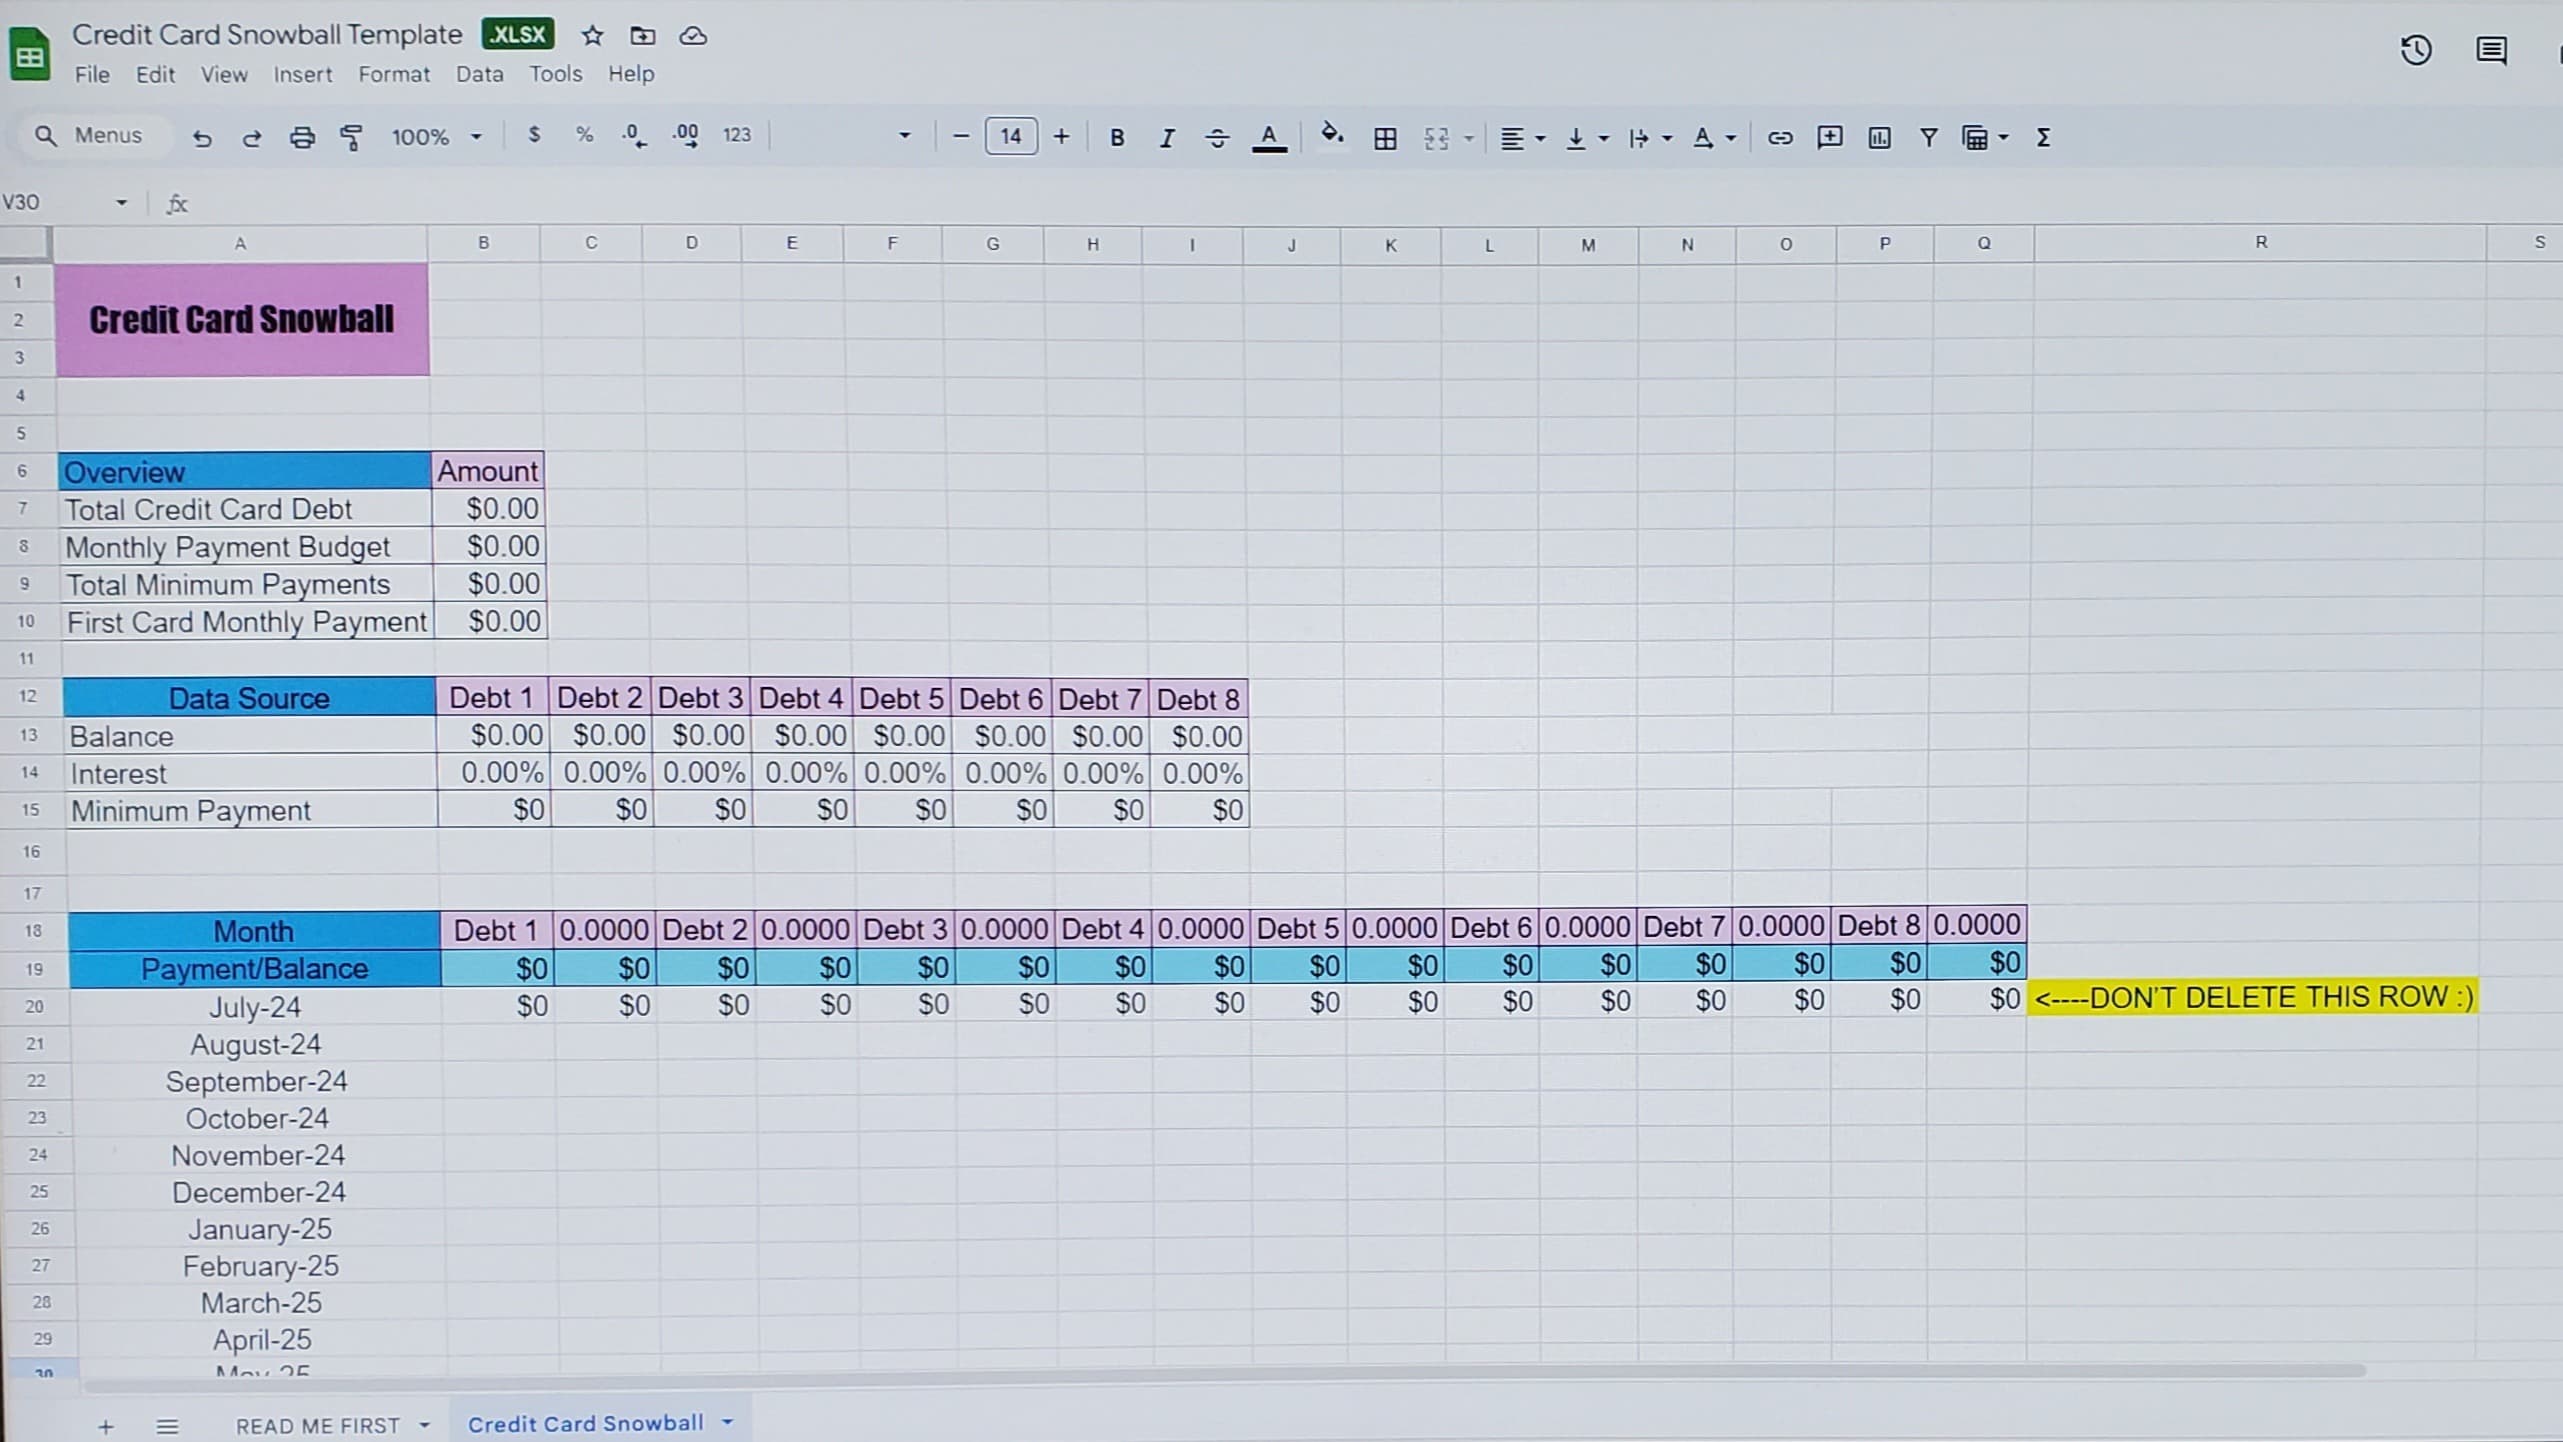Create a filter with funnel icon
Viewport: 2563px width, 1442px height.
tap(1929, 138)
